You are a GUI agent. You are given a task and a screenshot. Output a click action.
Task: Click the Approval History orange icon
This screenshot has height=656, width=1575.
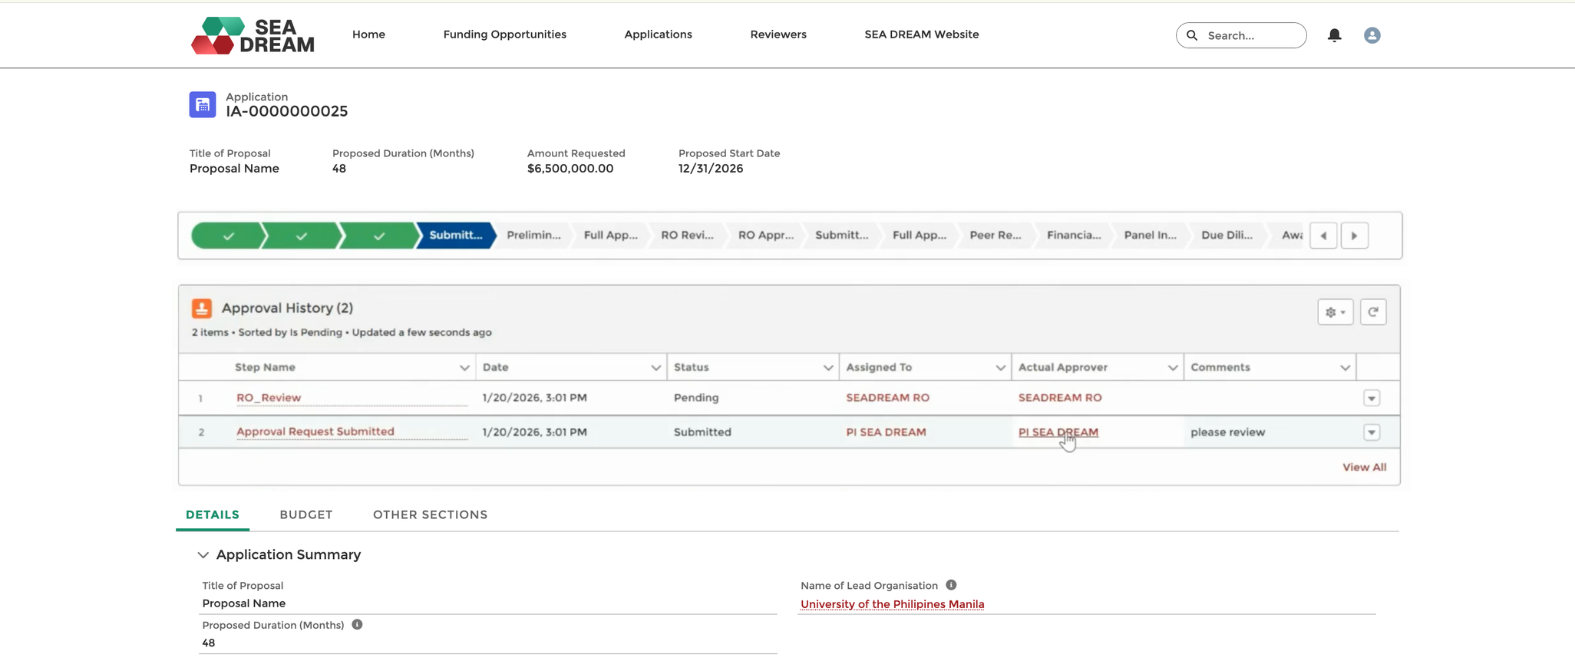pos(202,309)
